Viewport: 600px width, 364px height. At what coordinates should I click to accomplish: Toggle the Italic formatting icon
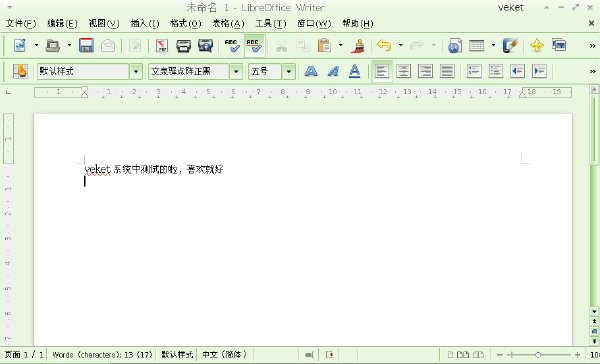pyautogui.click(x=333, y=71)
